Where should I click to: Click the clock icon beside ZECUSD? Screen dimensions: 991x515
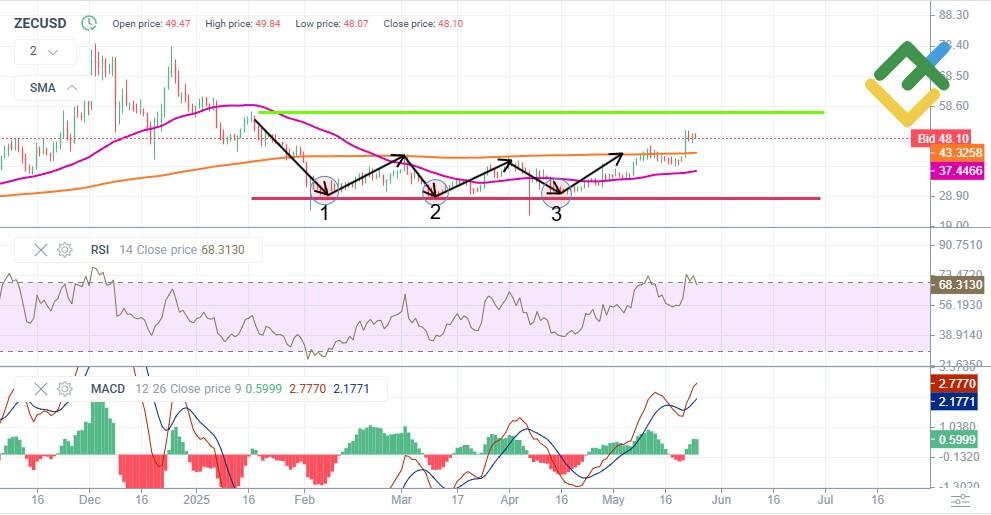tap(89, 22)
